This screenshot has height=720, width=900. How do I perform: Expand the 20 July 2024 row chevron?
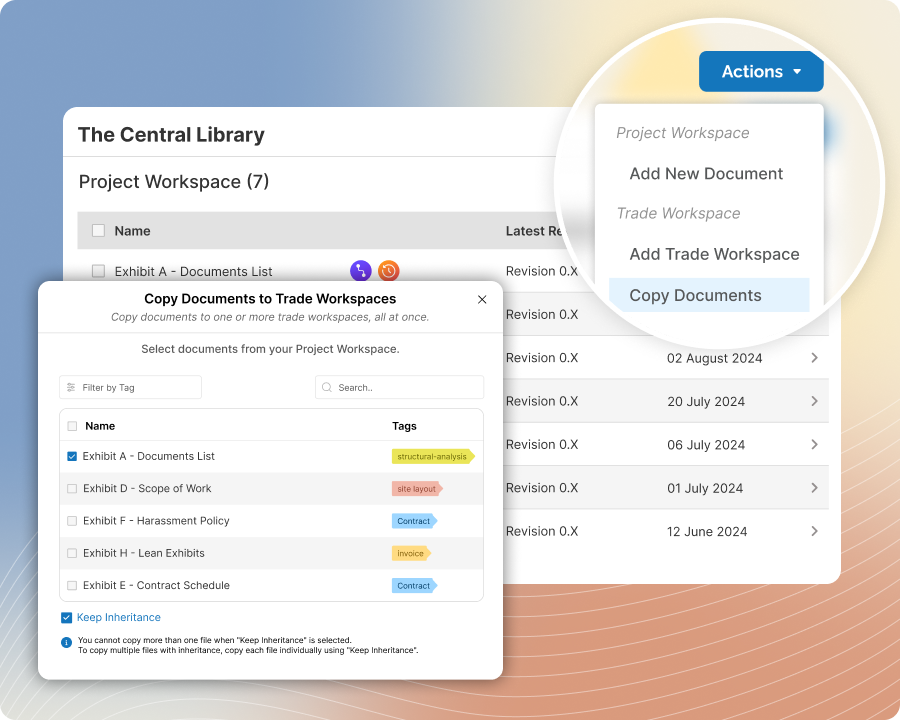pyautogui.click(x=814, y=401)
